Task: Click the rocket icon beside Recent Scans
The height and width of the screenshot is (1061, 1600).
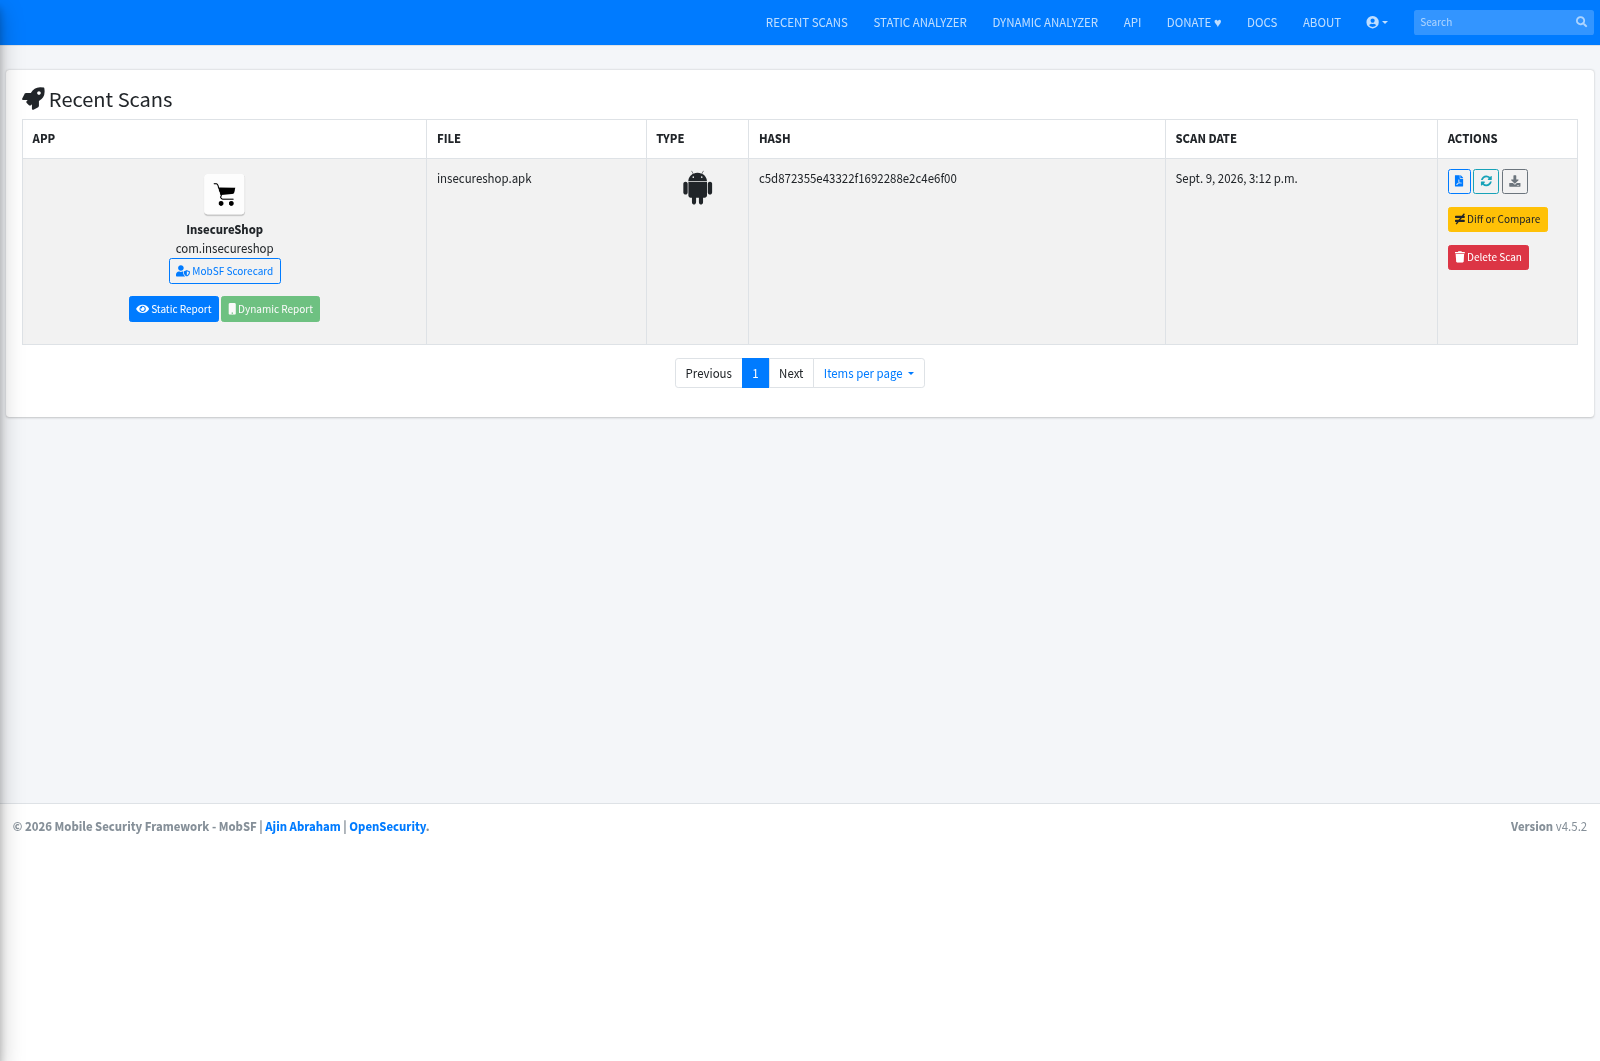Action: pyautogui.click(x=33, y=99)
